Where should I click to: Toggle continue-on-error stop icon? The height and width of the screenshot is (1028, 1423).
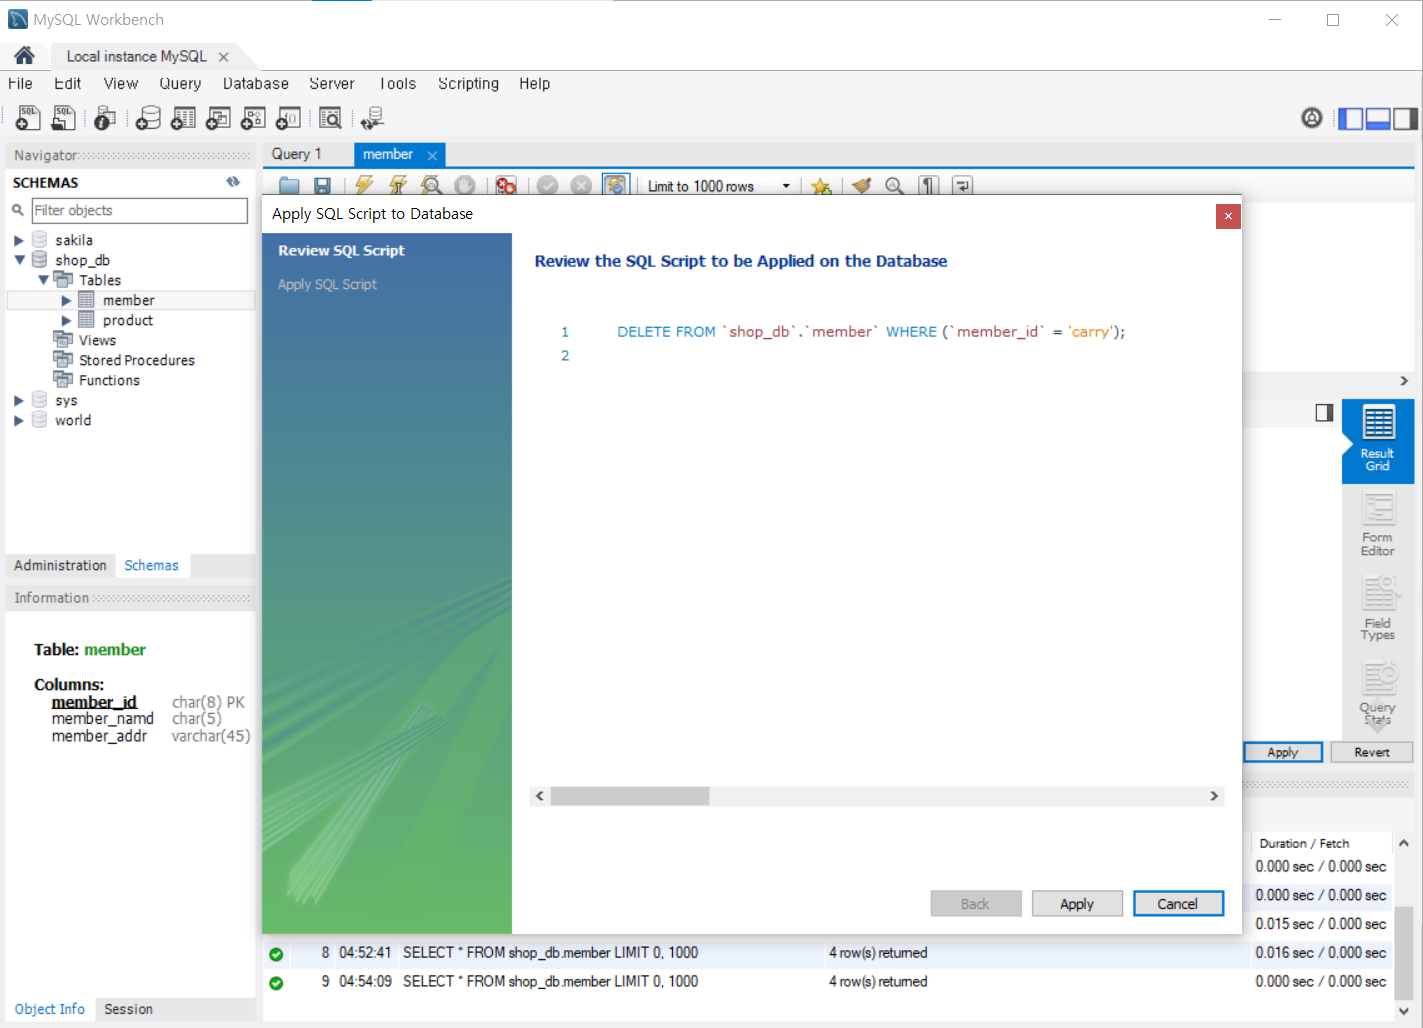tap(506, 186)
